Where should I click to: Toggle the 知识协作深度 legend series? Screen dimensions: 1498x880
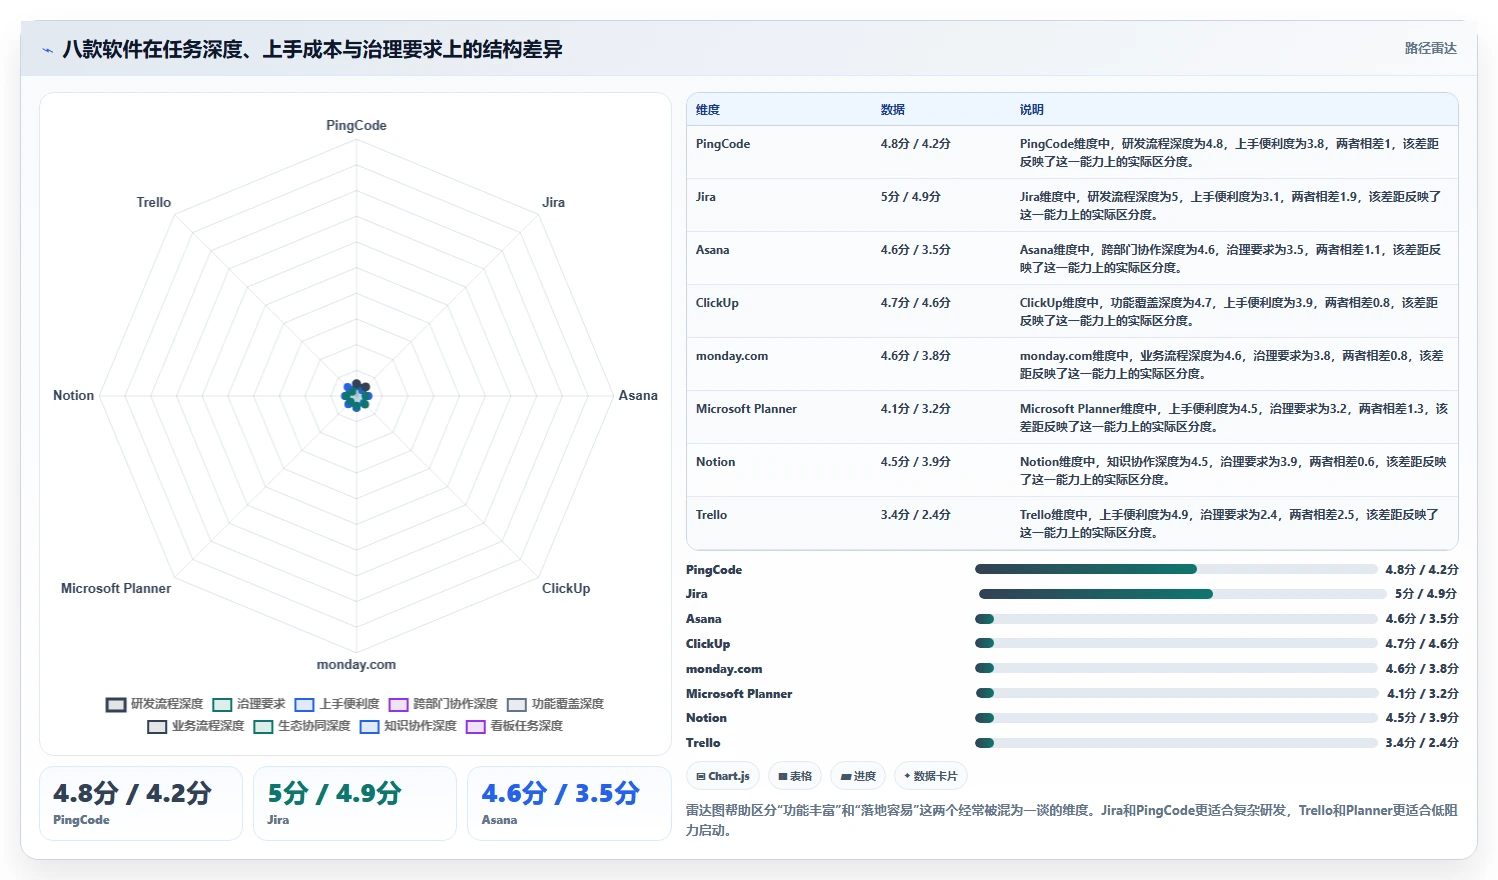point(408,726)
